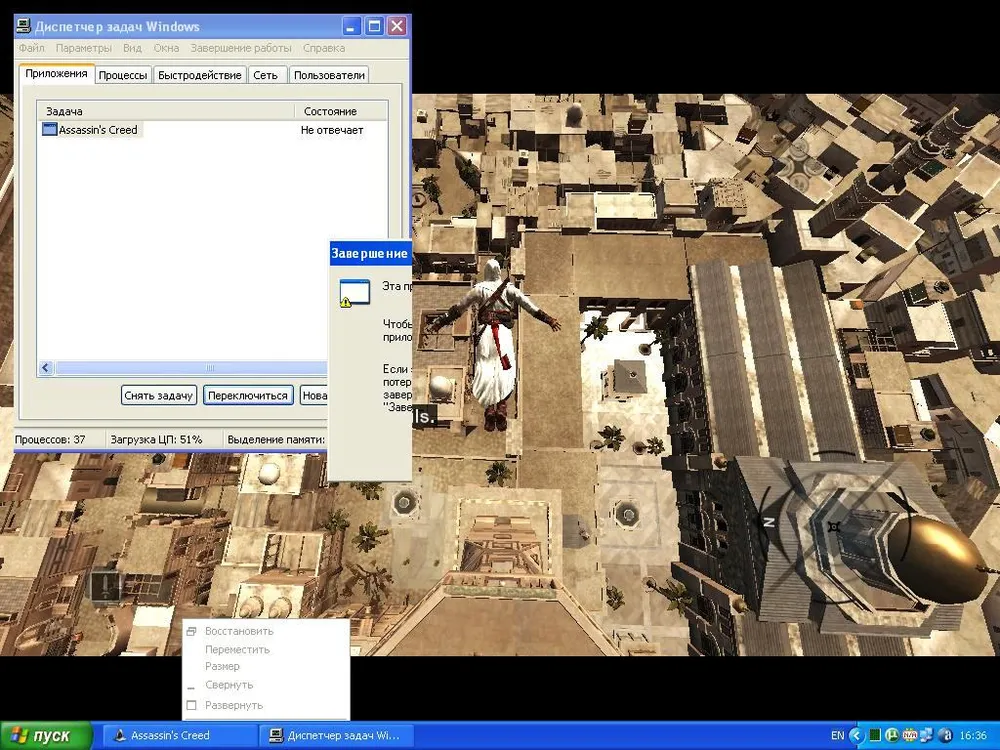Click the warning icon in the end program dialog
The image size is (1000, 750).
pyautogui.click(x=354, y=293)
